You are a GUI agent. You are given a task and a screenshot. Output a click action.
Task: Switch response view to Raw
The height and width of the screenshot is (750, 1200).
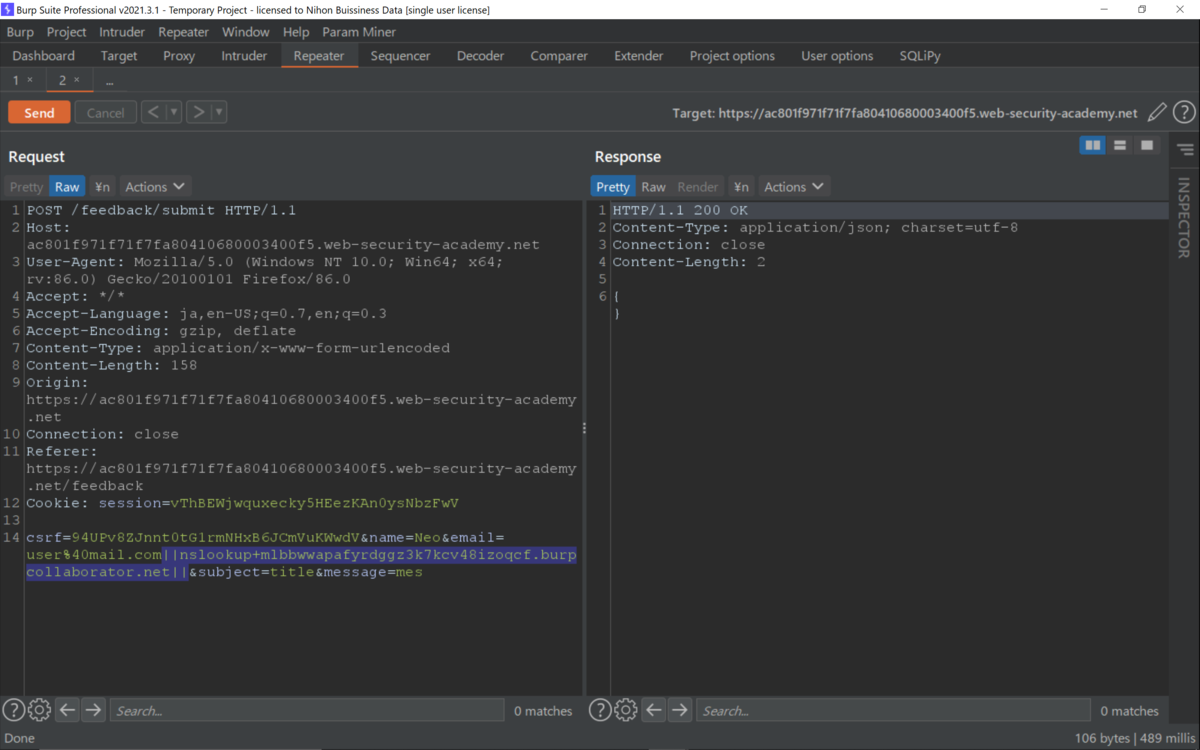(x=654, y=187)
